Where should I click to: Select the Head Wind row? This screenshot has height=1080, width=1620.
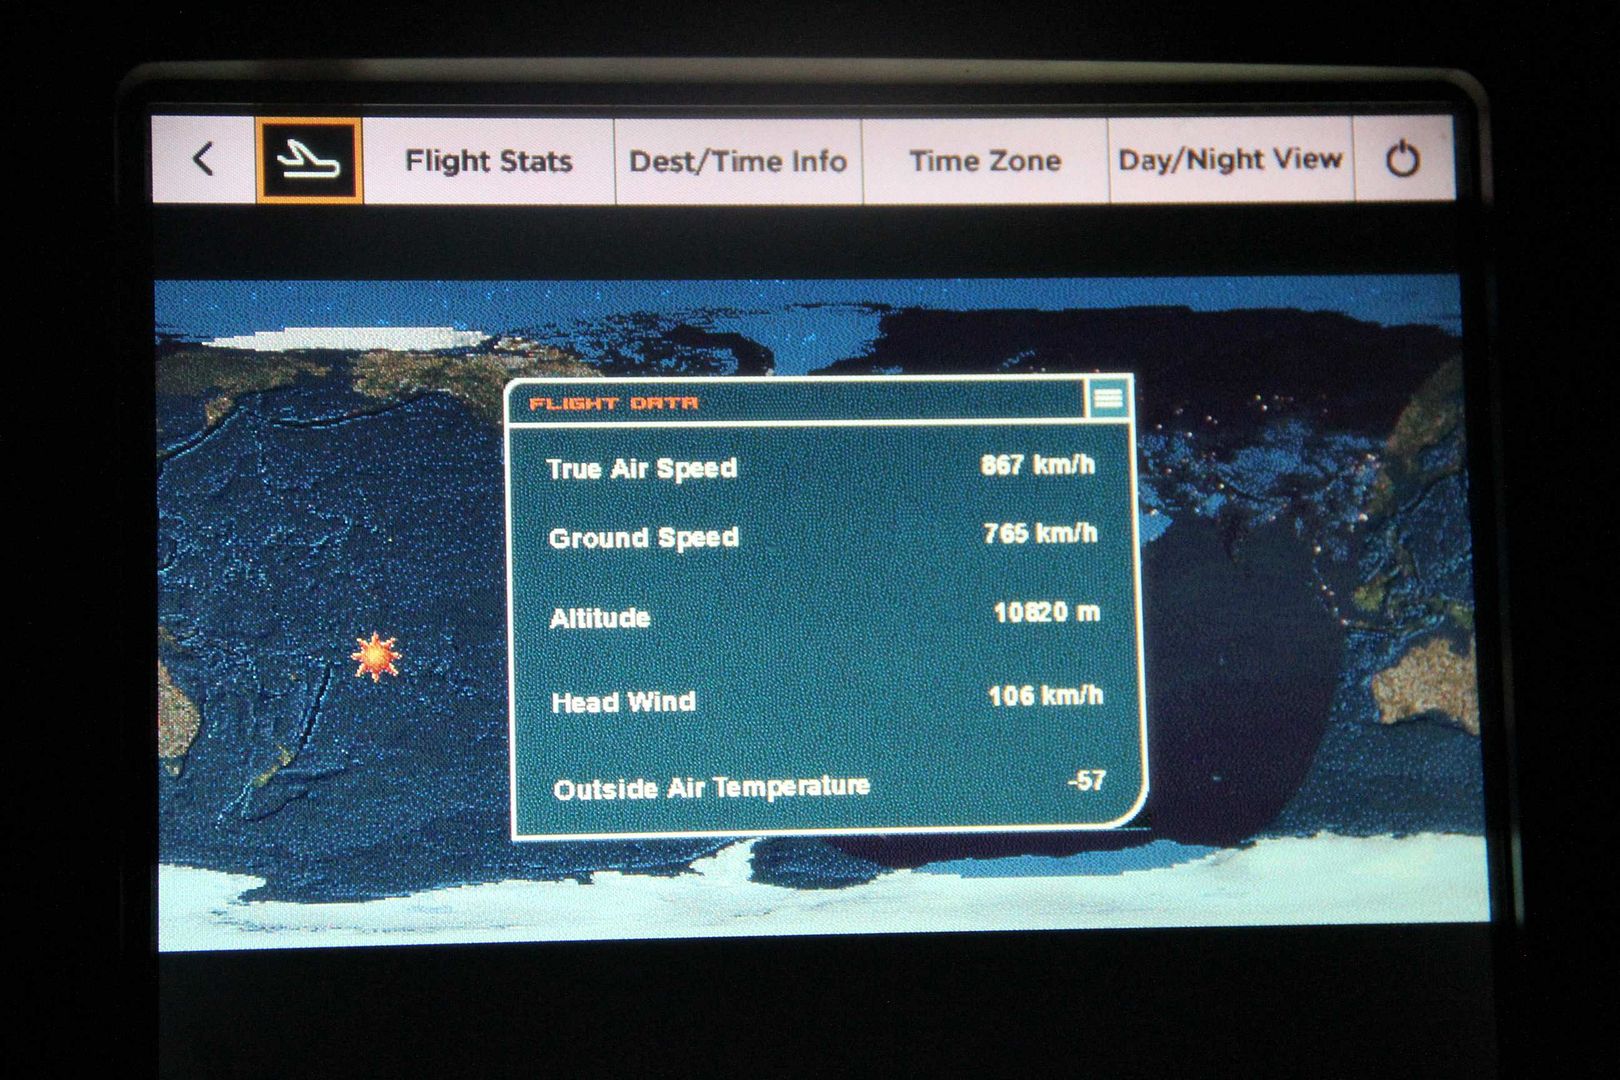coord(826,698)
